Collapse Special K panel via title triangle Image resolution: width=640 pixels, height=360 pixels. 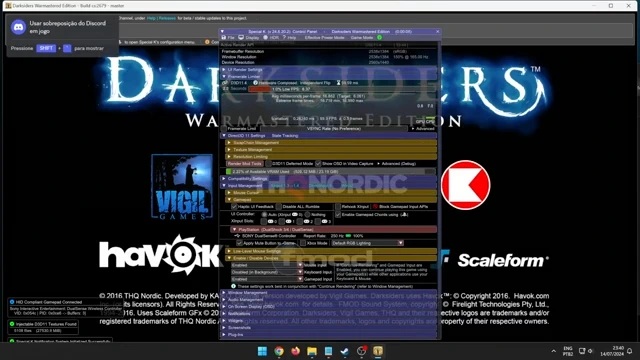(x=222, y=31)
